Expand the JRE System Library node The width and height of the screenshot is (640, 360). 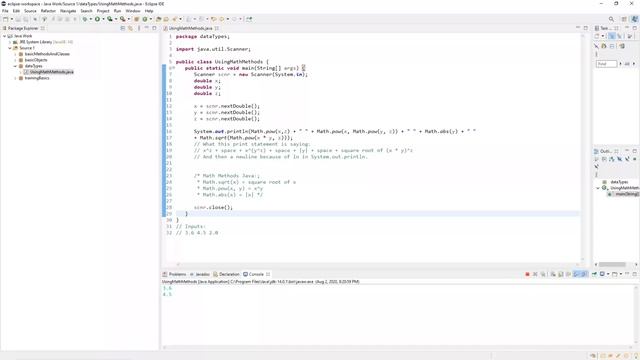point(10,42)
